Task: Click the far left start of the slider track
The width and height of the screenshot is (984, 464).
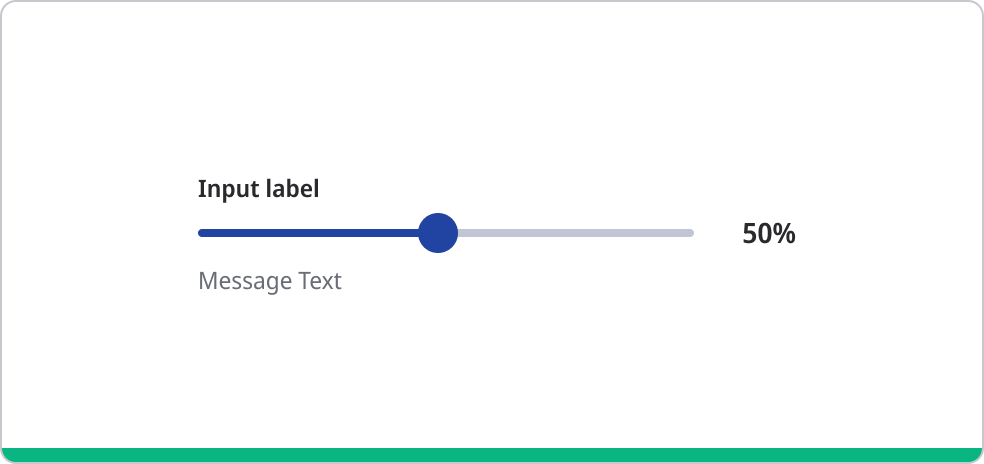Action: pos(202,233)
